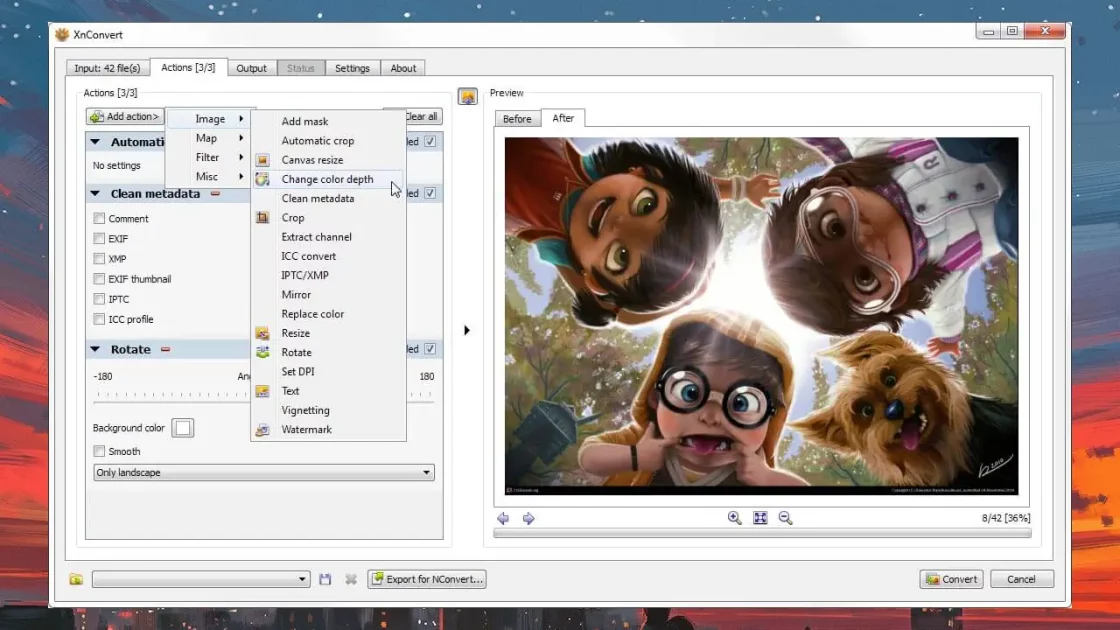Zoom out of the preview image
The image size is (1120, 630).
(x=785, y=518)
